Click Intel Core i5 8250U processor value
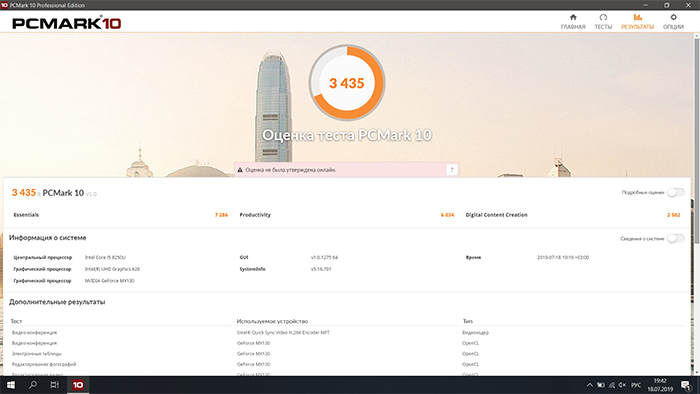The height and width of the screenshot is (394, 700). tap(105, 257)
